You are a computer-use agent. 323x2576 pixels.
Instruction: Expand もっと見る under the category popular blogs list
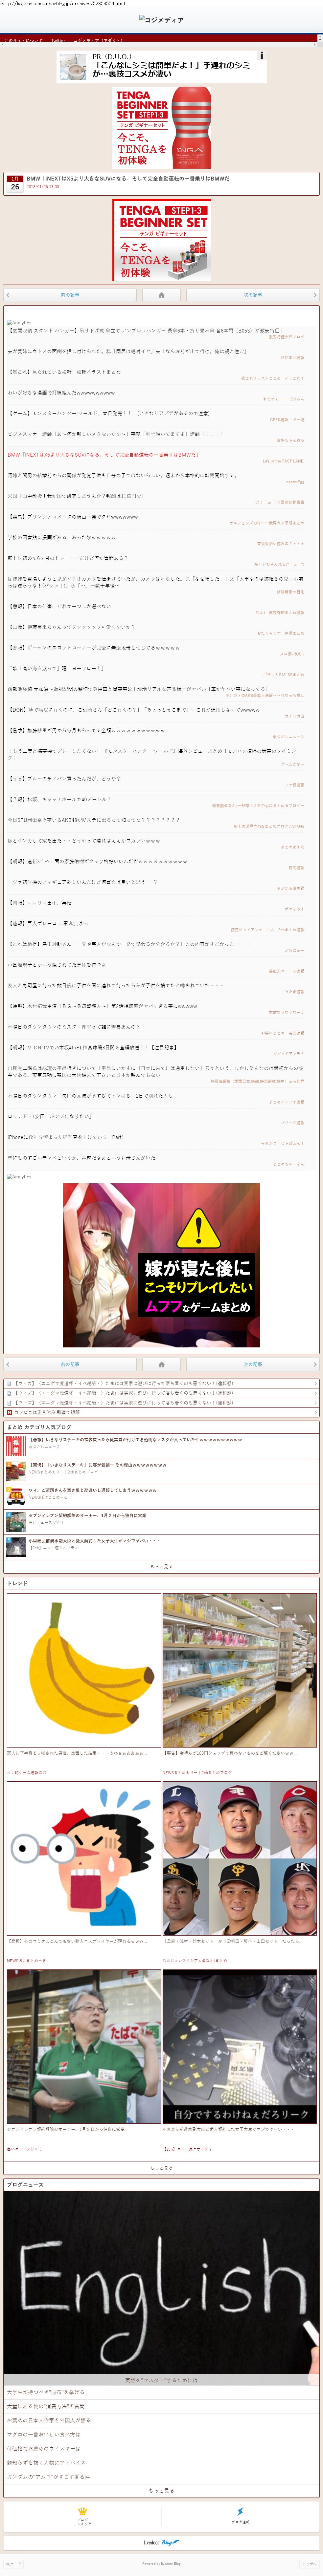point(161,1567)
